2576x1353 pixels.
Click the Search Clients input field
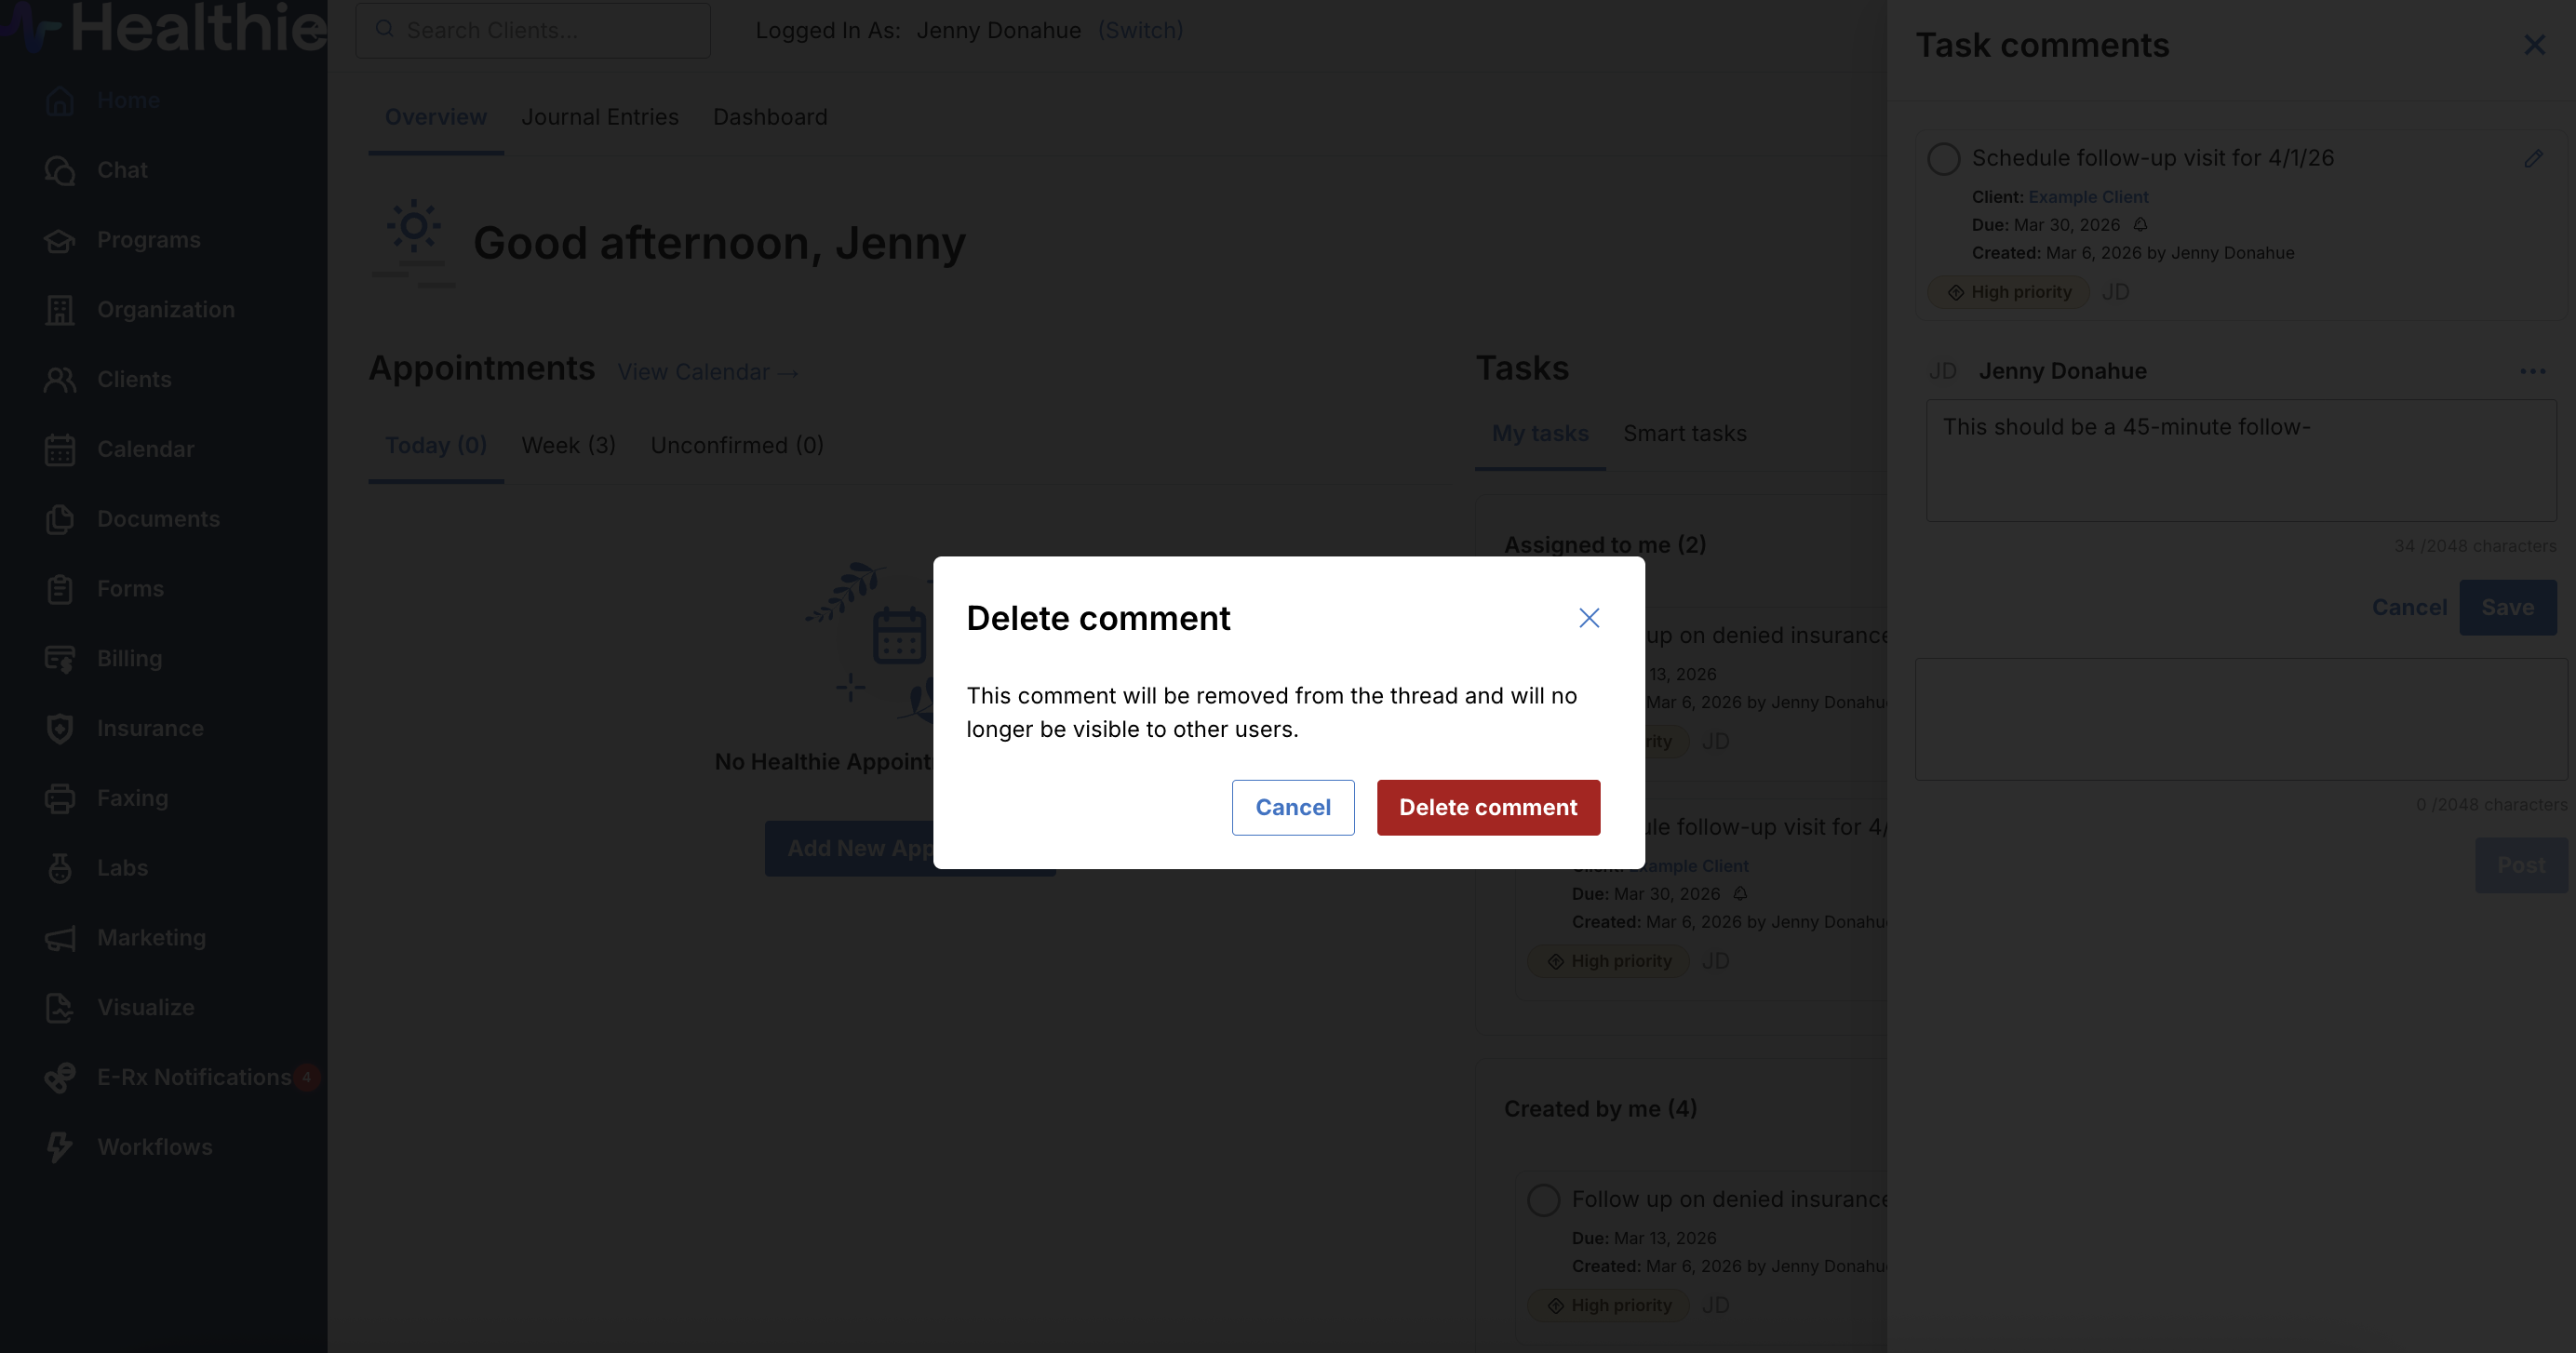point(545,30)
